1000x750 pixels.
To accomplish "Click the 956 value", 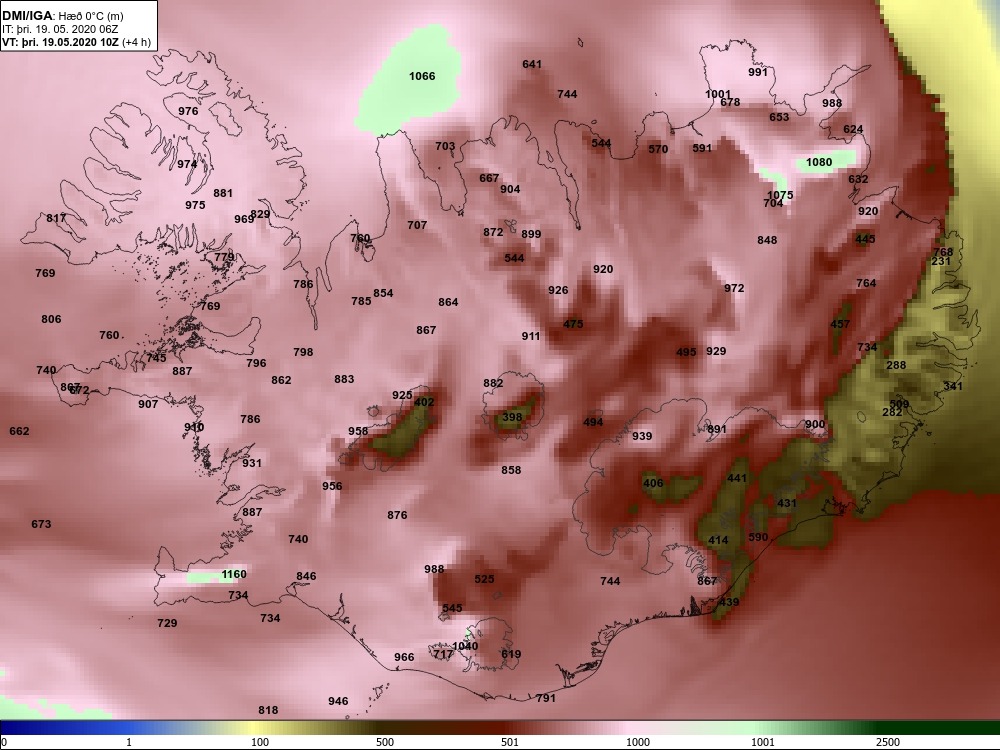I will [332, 485].
